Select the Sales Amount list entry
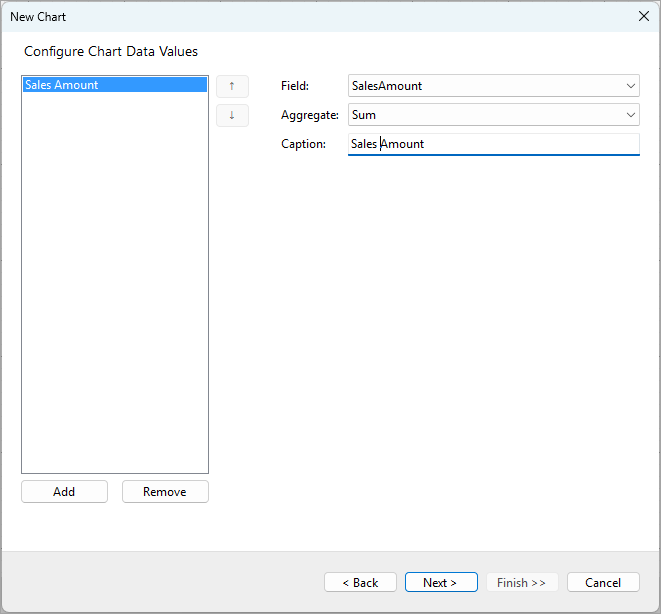This screenshot has width=661, height=614. click(x=115, y=85)
